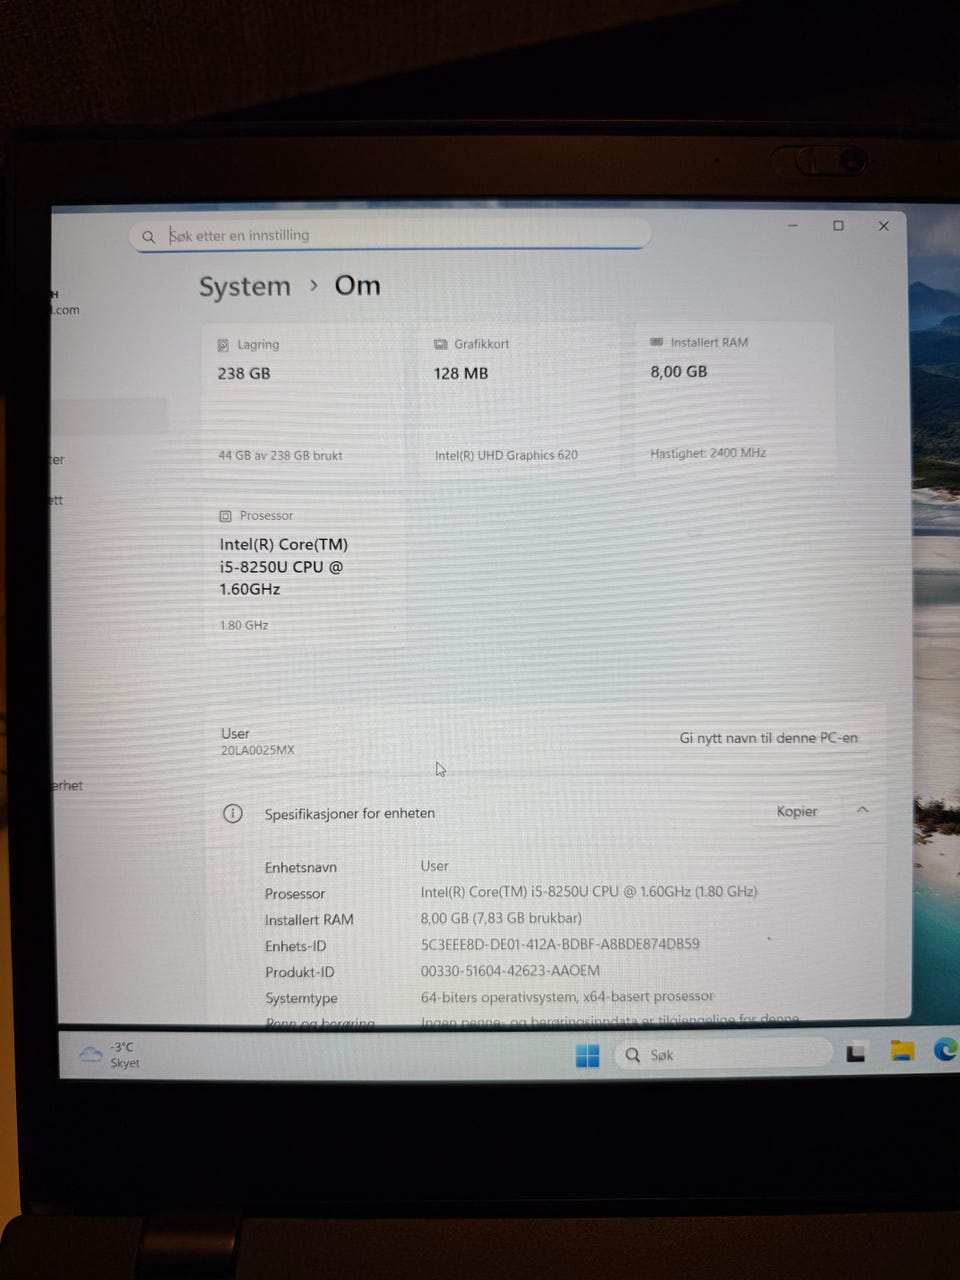
Task: Click the Prosessor chip icon
Action: tap(225, 516)
